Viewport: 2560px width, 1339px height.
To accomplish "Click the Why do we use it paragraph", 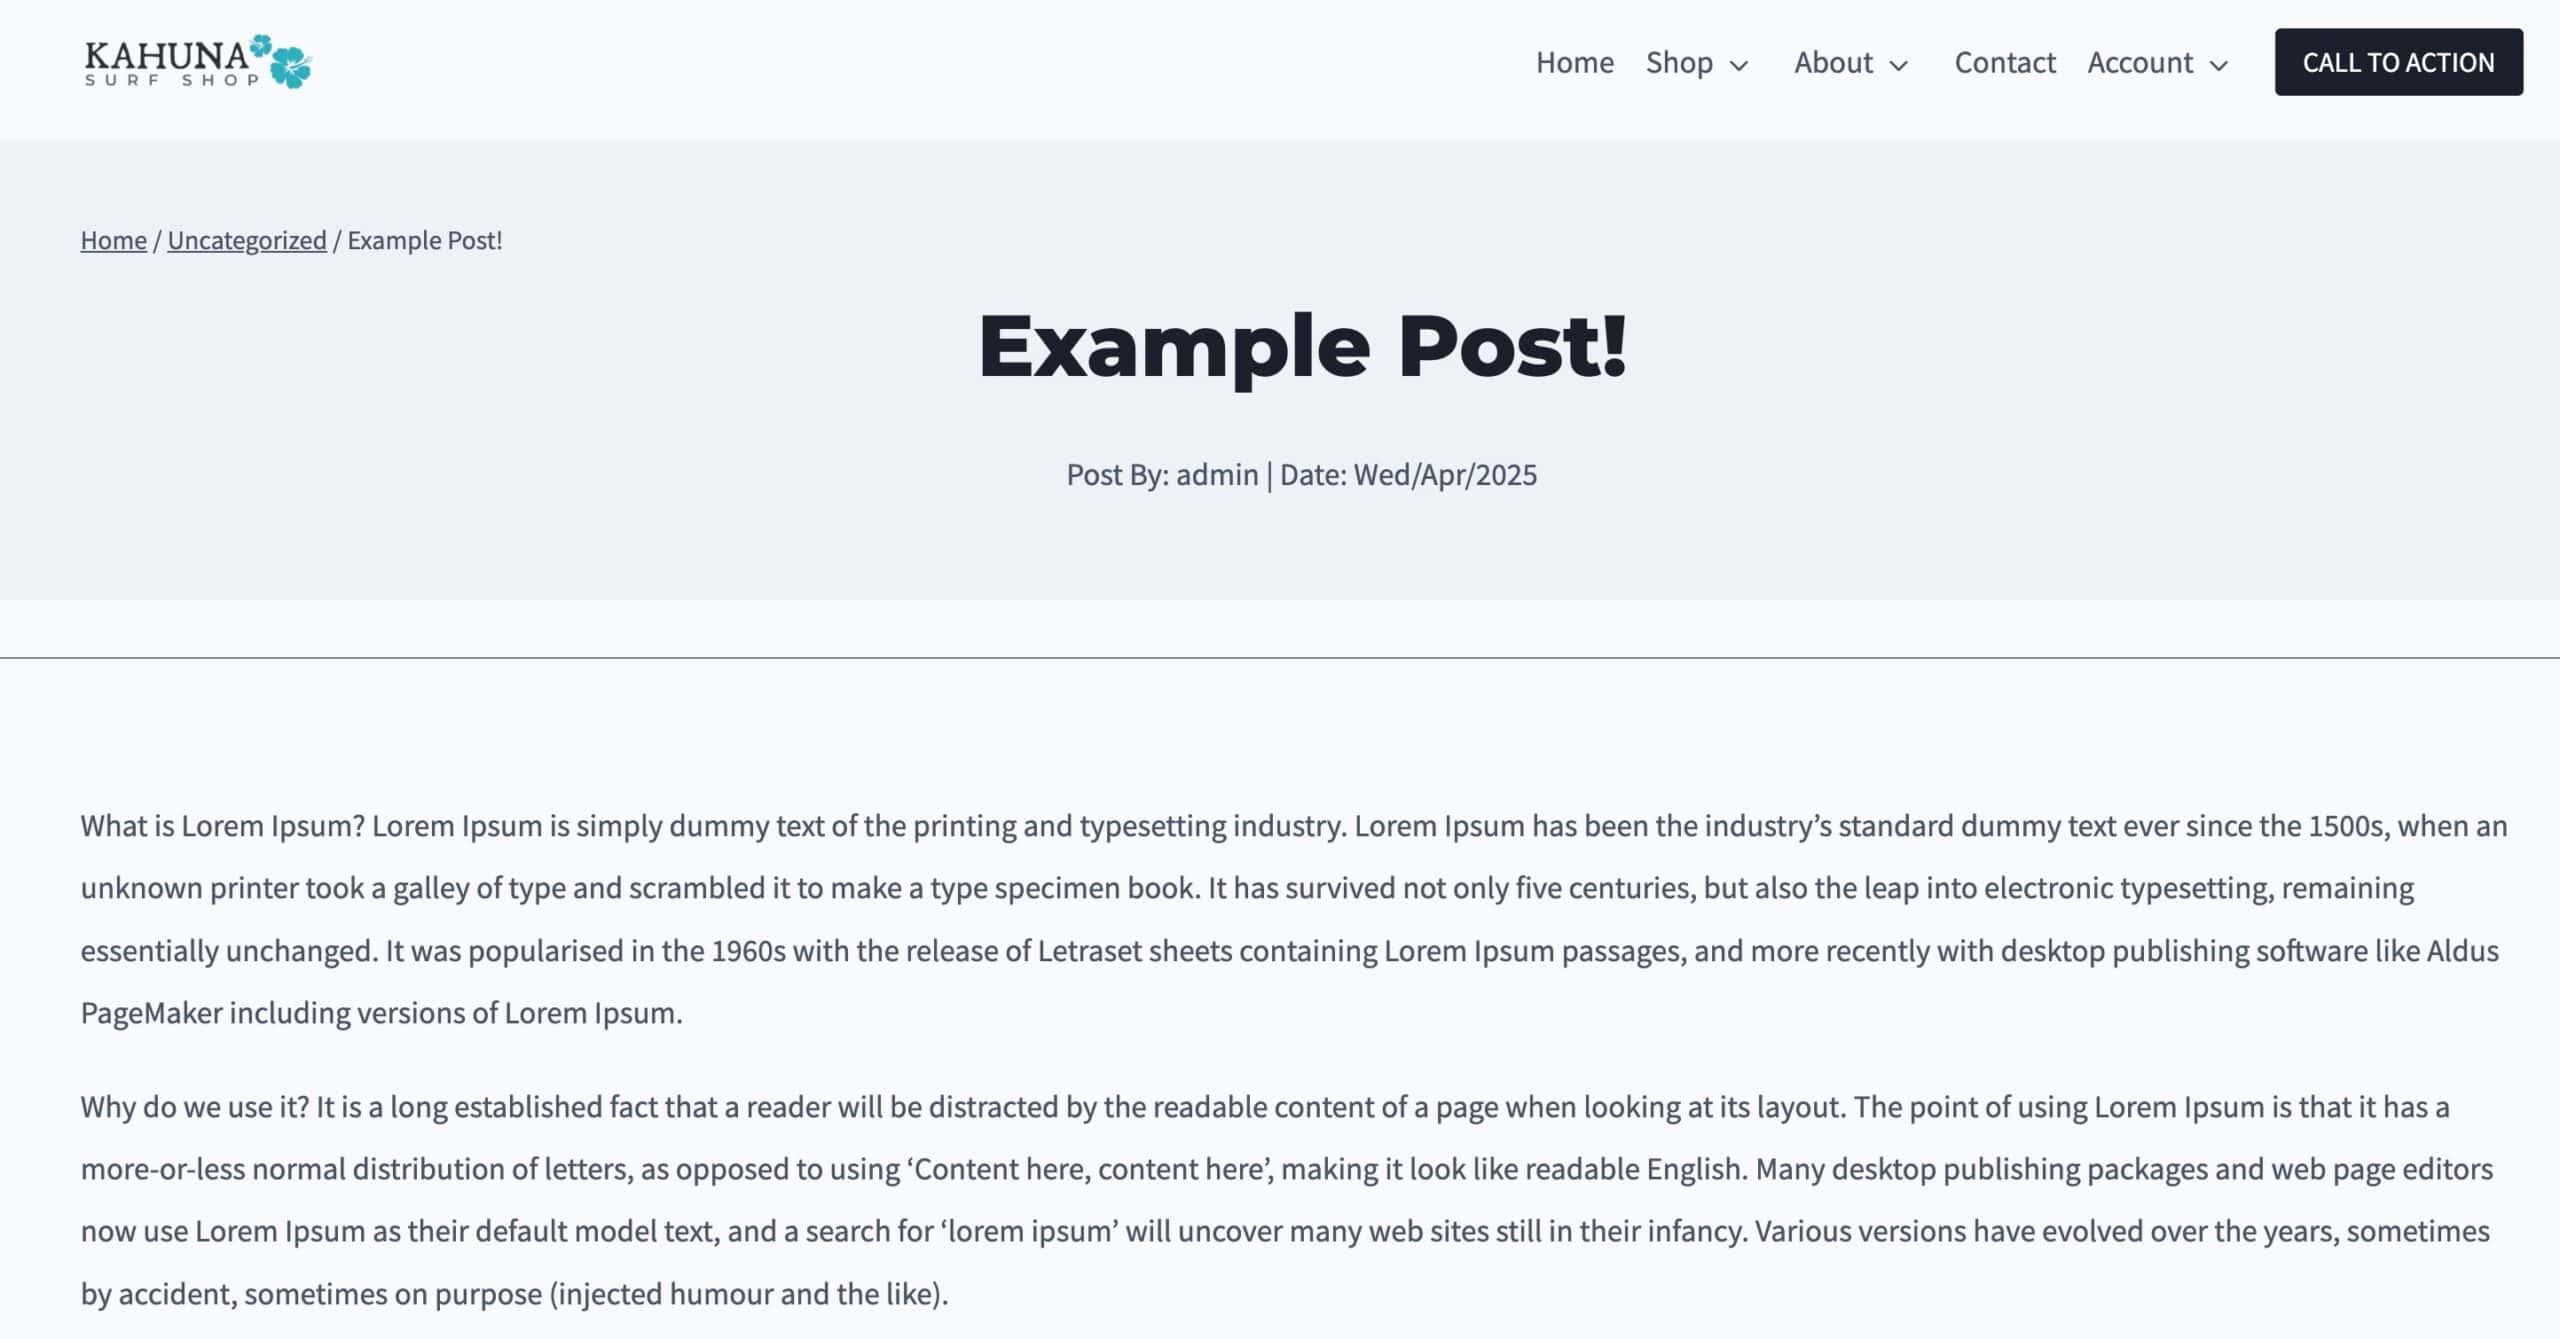I will pos(1287,1200).
